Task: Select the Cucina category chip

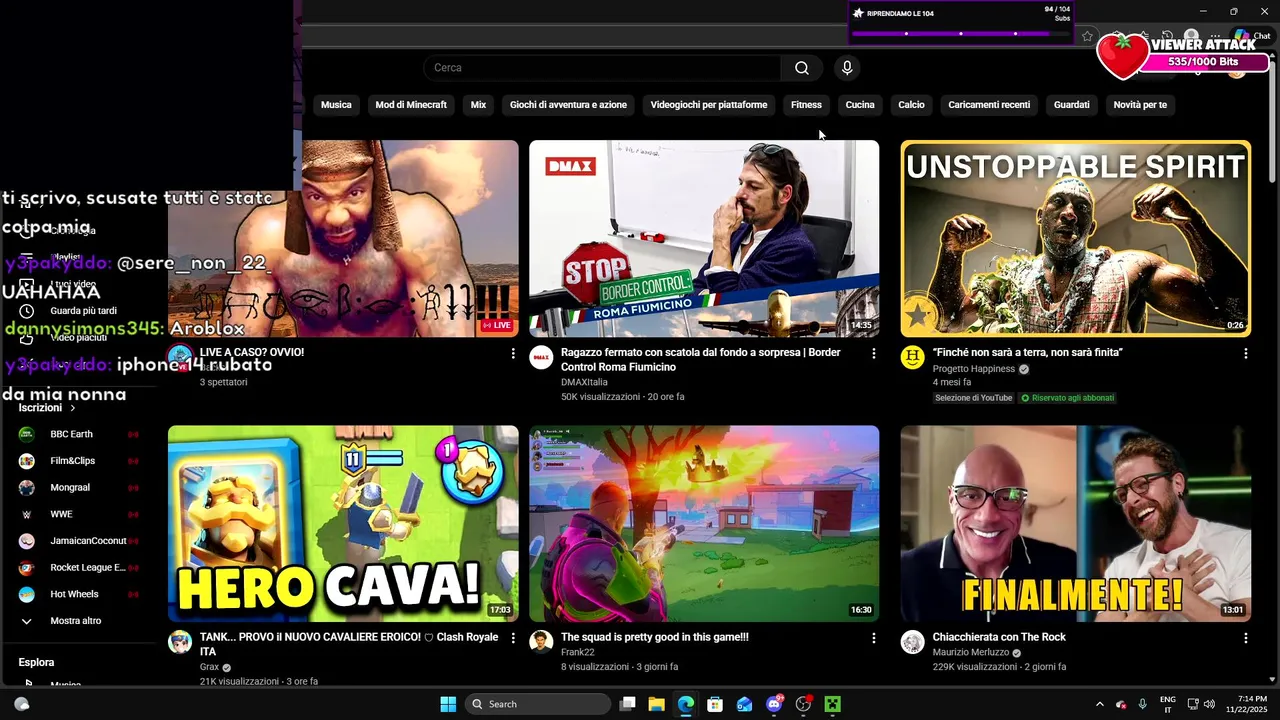Action: tap(860, 105)
